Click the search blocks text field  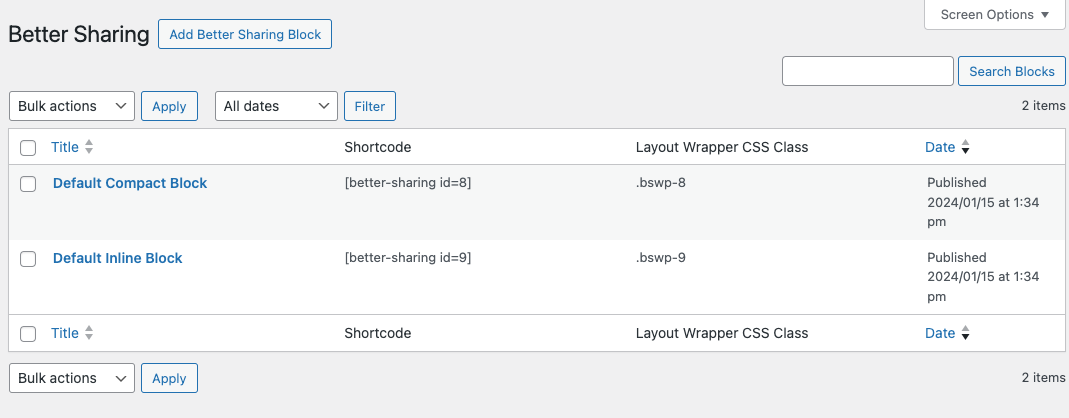867,72
